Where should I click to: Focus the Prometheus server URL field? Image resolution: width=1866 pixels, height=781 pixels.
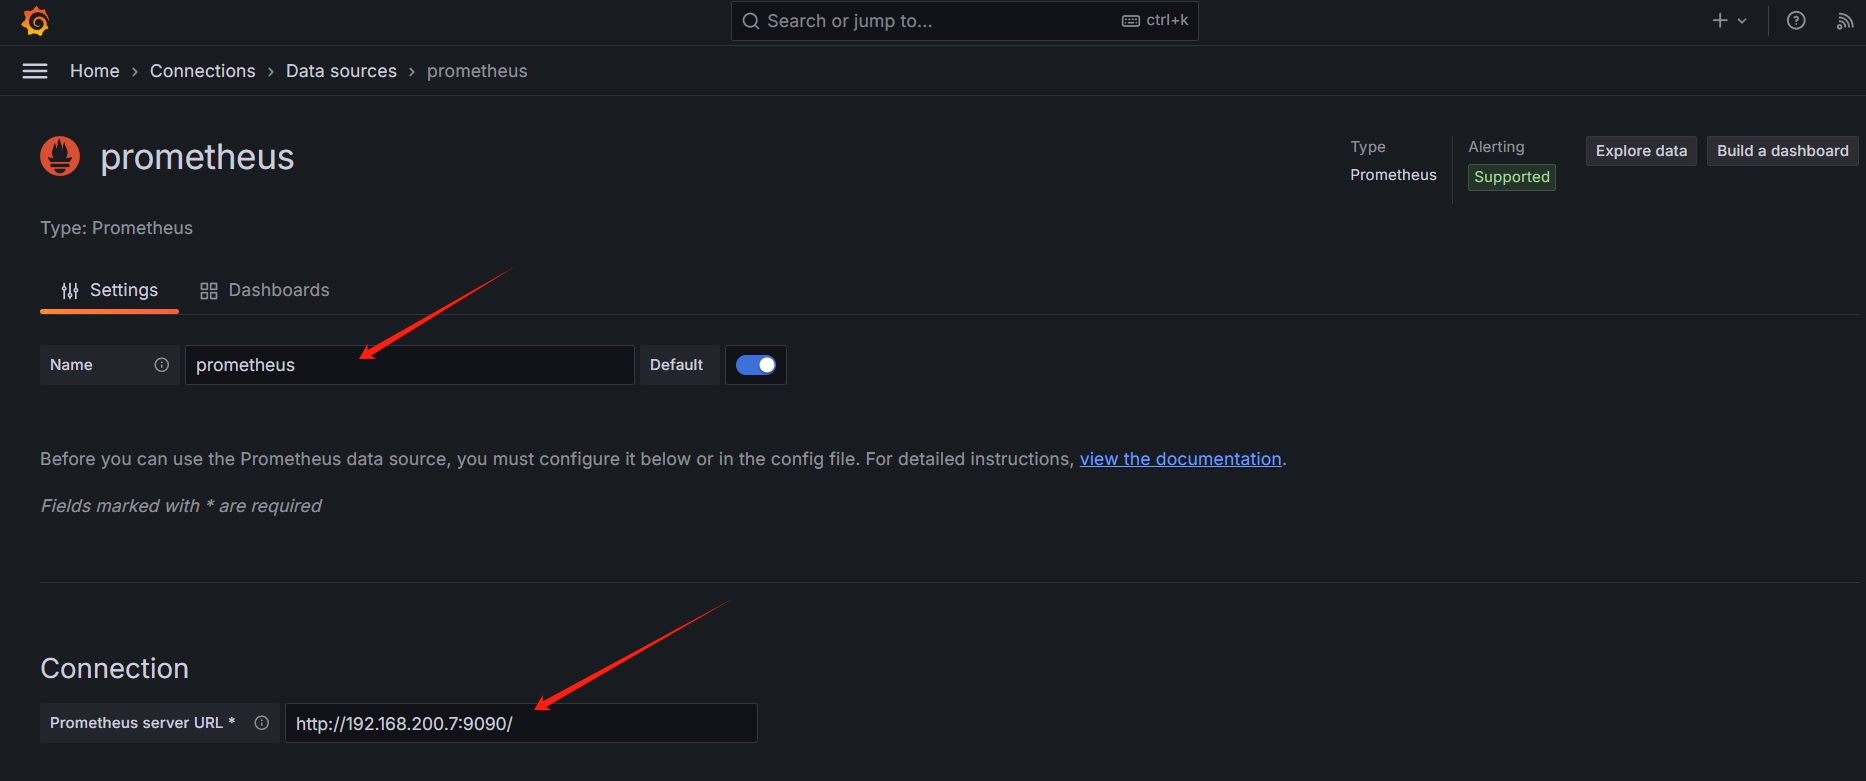point(521,723)
